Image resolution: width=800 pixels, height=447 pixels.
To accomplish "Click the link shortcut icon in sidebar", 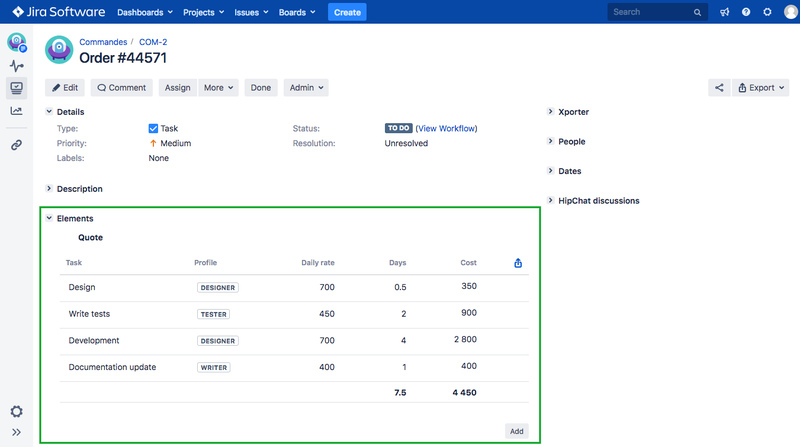I will 17,145.
